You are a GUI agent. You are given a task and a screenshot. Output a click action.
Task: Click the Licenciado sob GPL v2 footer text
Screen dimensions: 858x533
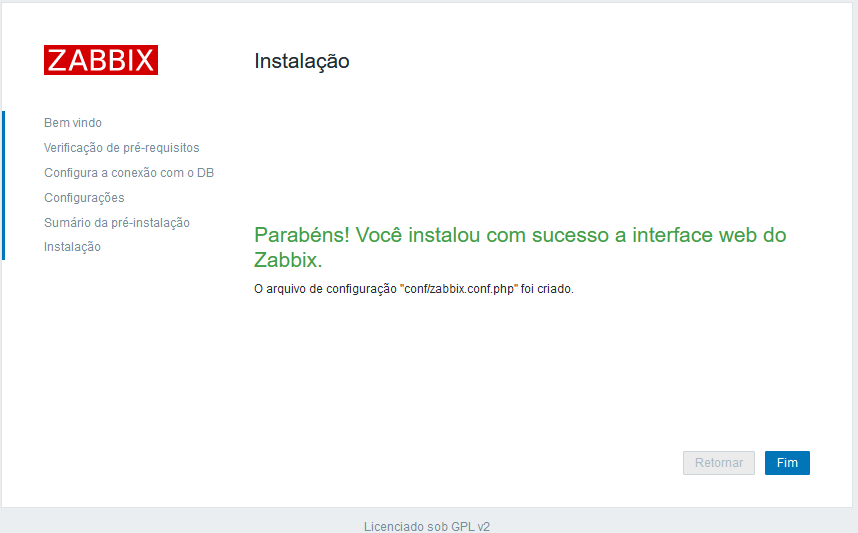(427, 526)
